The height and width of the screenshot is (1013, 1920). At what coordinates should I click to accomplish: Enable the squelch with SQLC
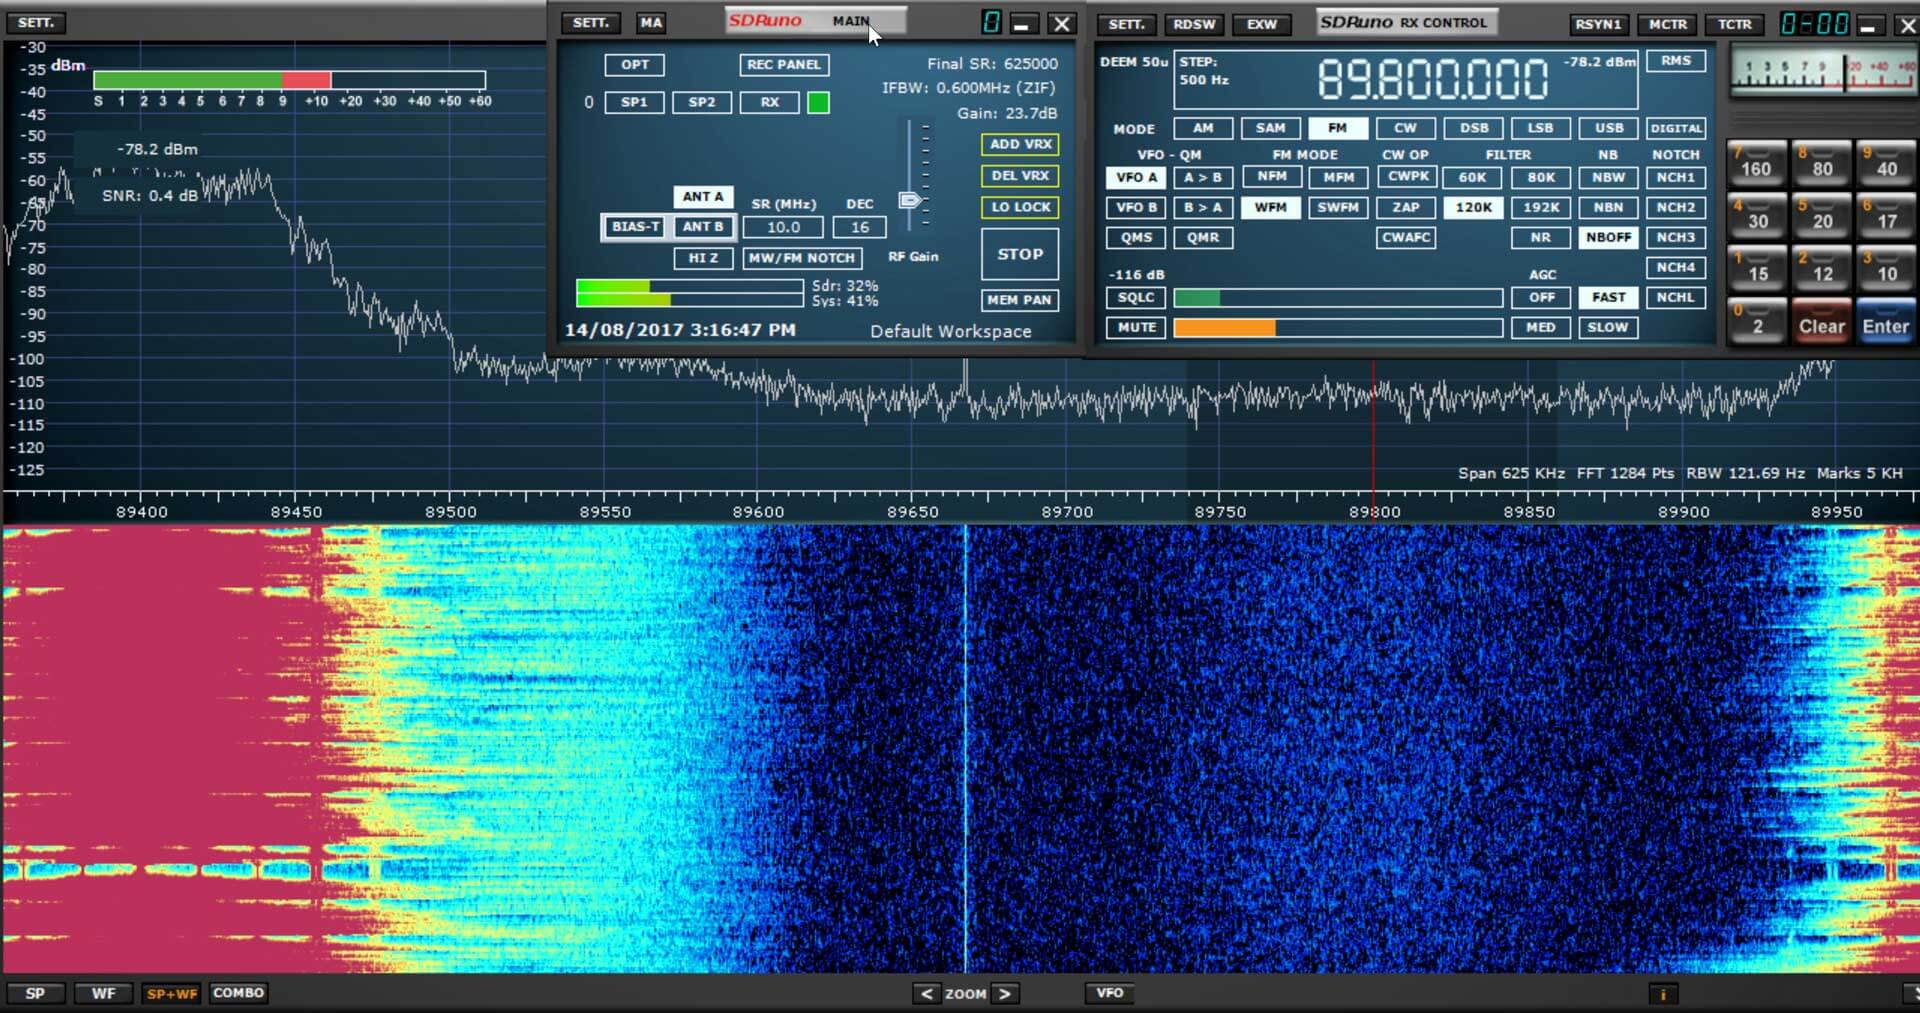[1135, 297]
